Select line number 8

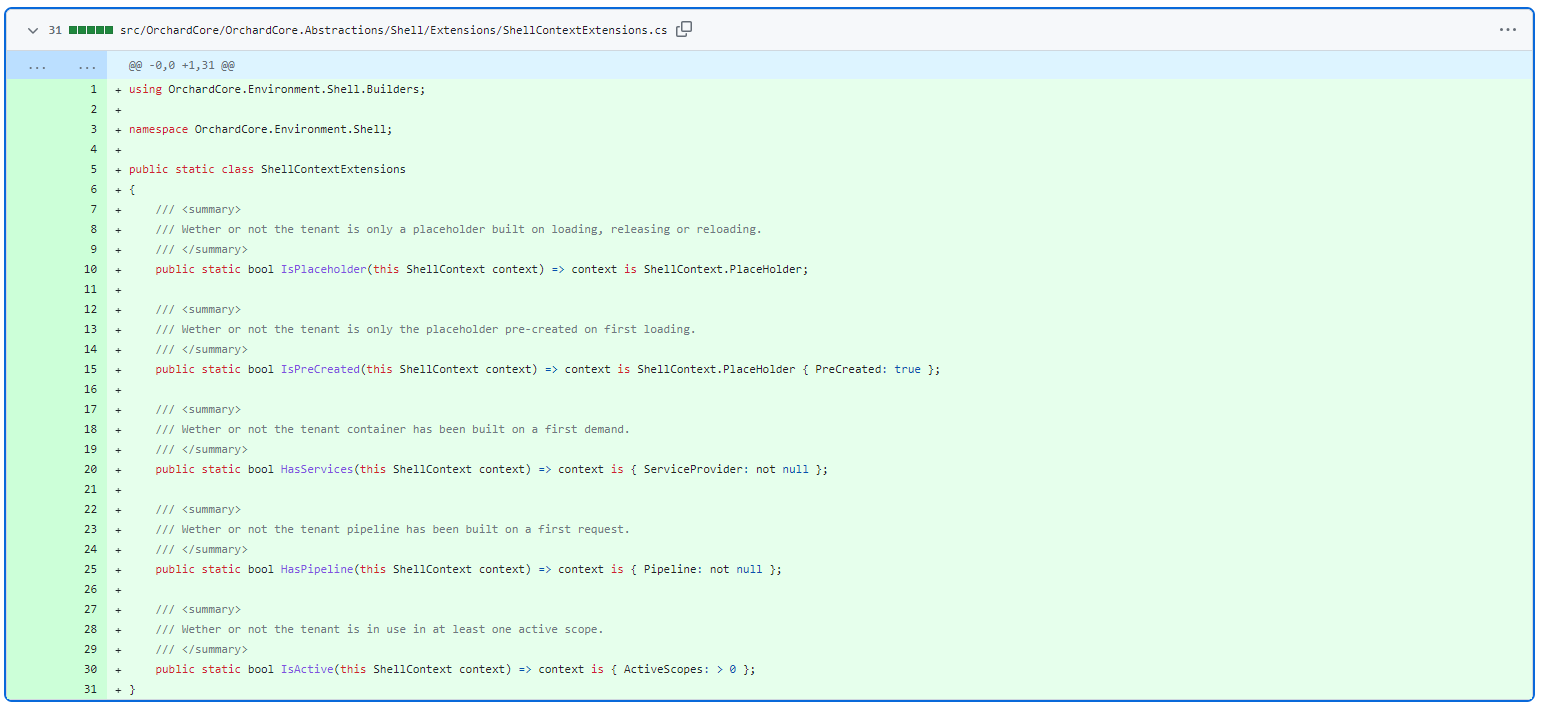click(93, 229)
